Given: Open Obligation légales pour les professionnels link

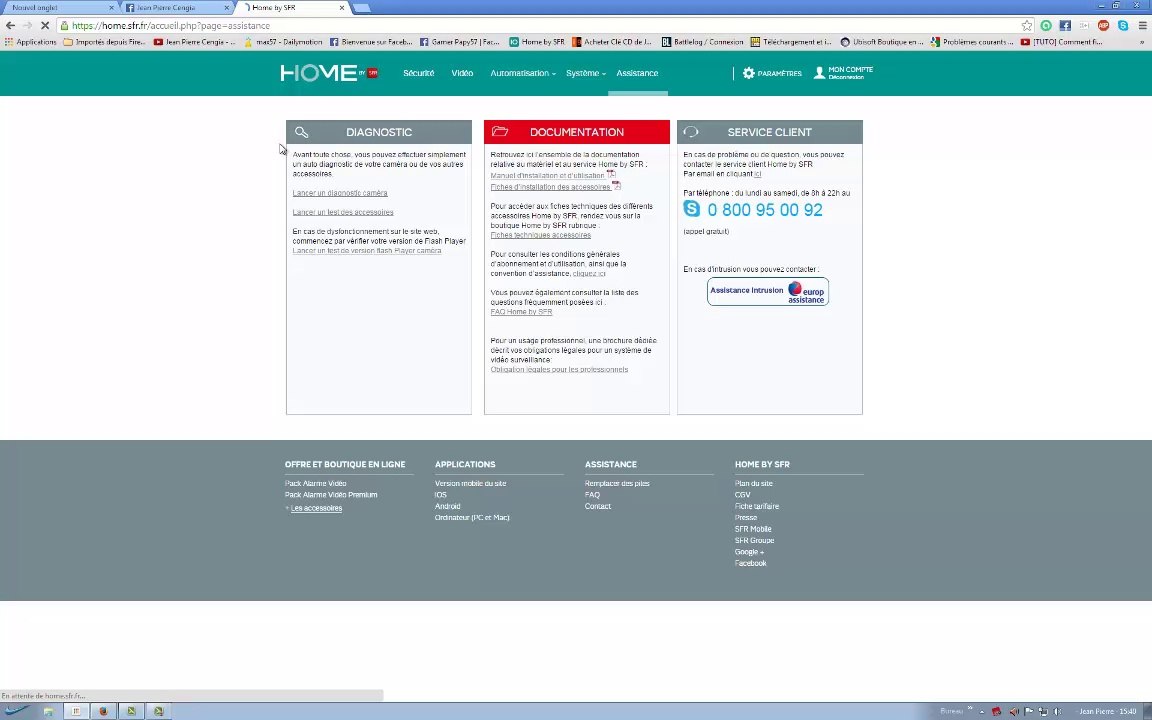Looking at the screenshot, I should pyautogui.click(x=559, y=369).
